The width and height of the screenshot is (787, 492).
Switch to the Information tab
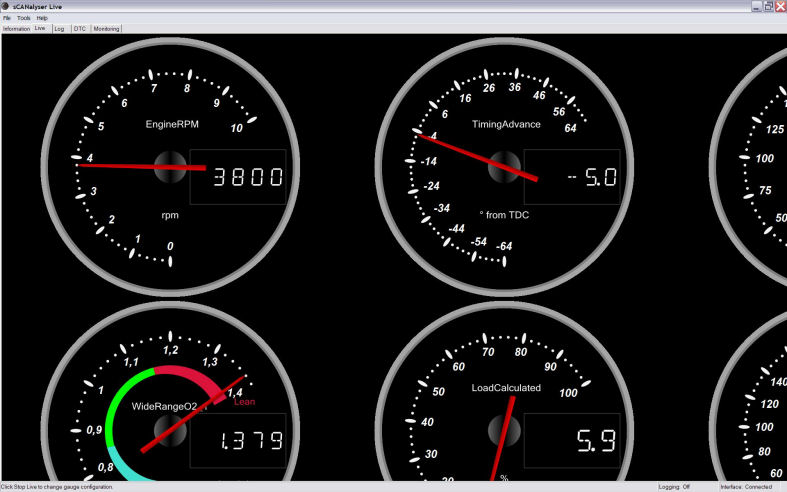(16, 29)
